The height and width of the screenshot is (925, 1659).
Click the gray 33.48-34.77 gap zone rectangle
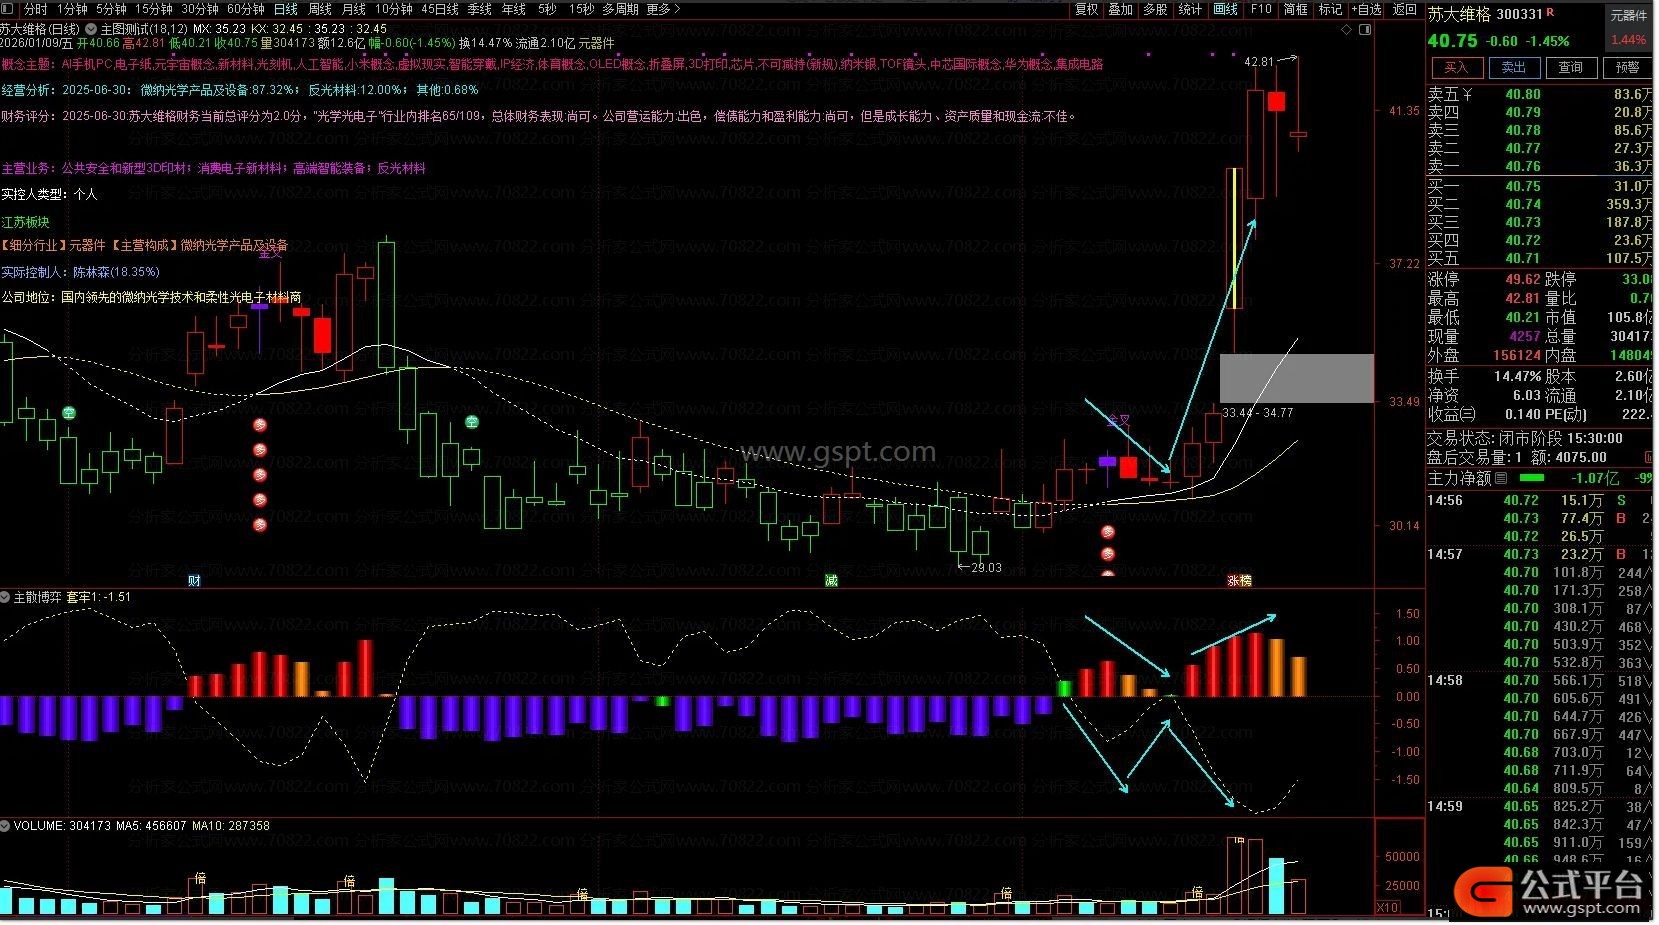point(1296,378)
